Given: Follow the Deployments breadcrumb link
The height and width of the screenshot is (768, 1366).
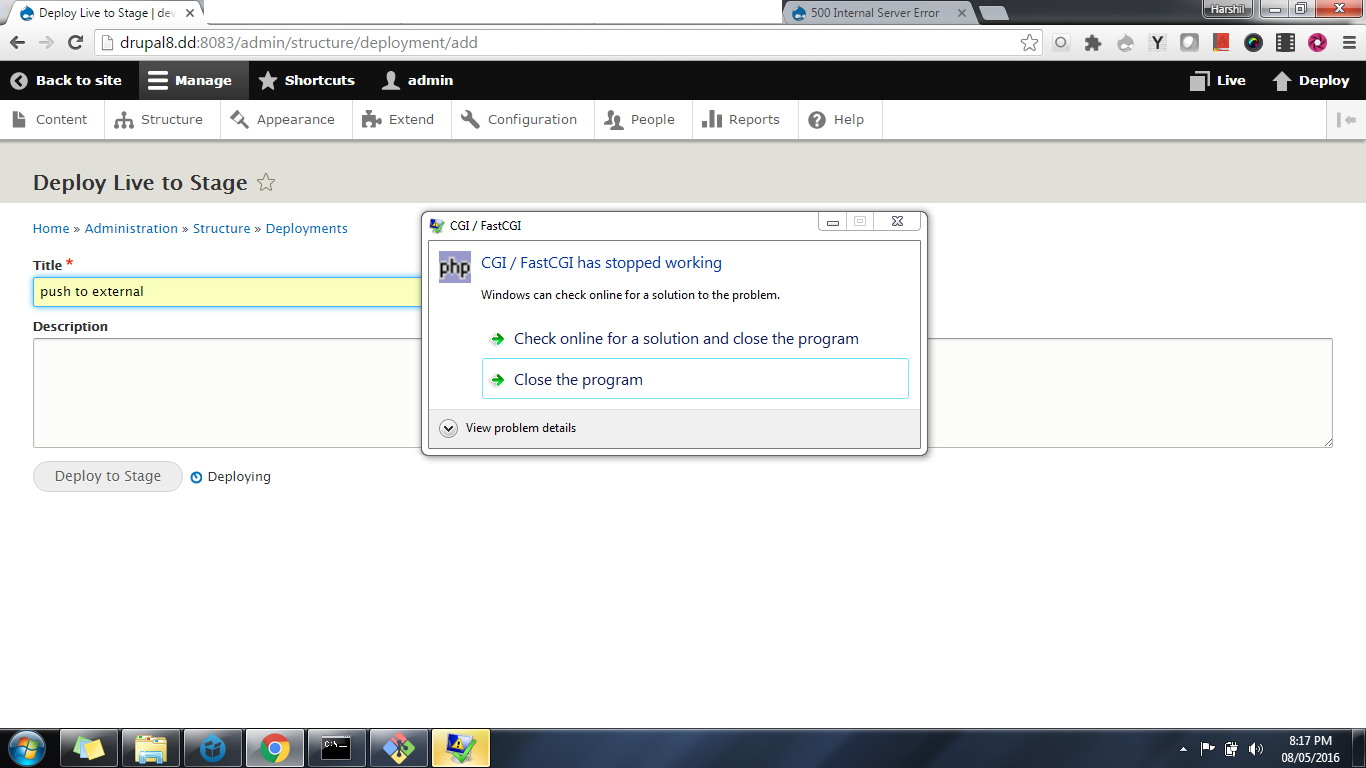Looking at the screenshot, I should 307,228.
